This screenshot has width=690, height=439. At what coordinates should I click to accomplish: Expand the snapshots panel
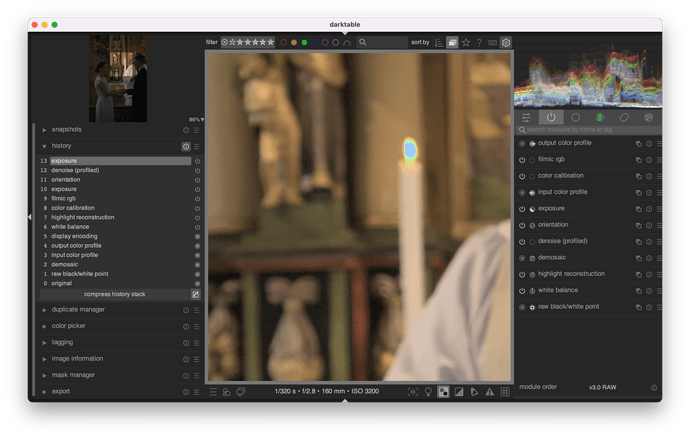[44, 130]
